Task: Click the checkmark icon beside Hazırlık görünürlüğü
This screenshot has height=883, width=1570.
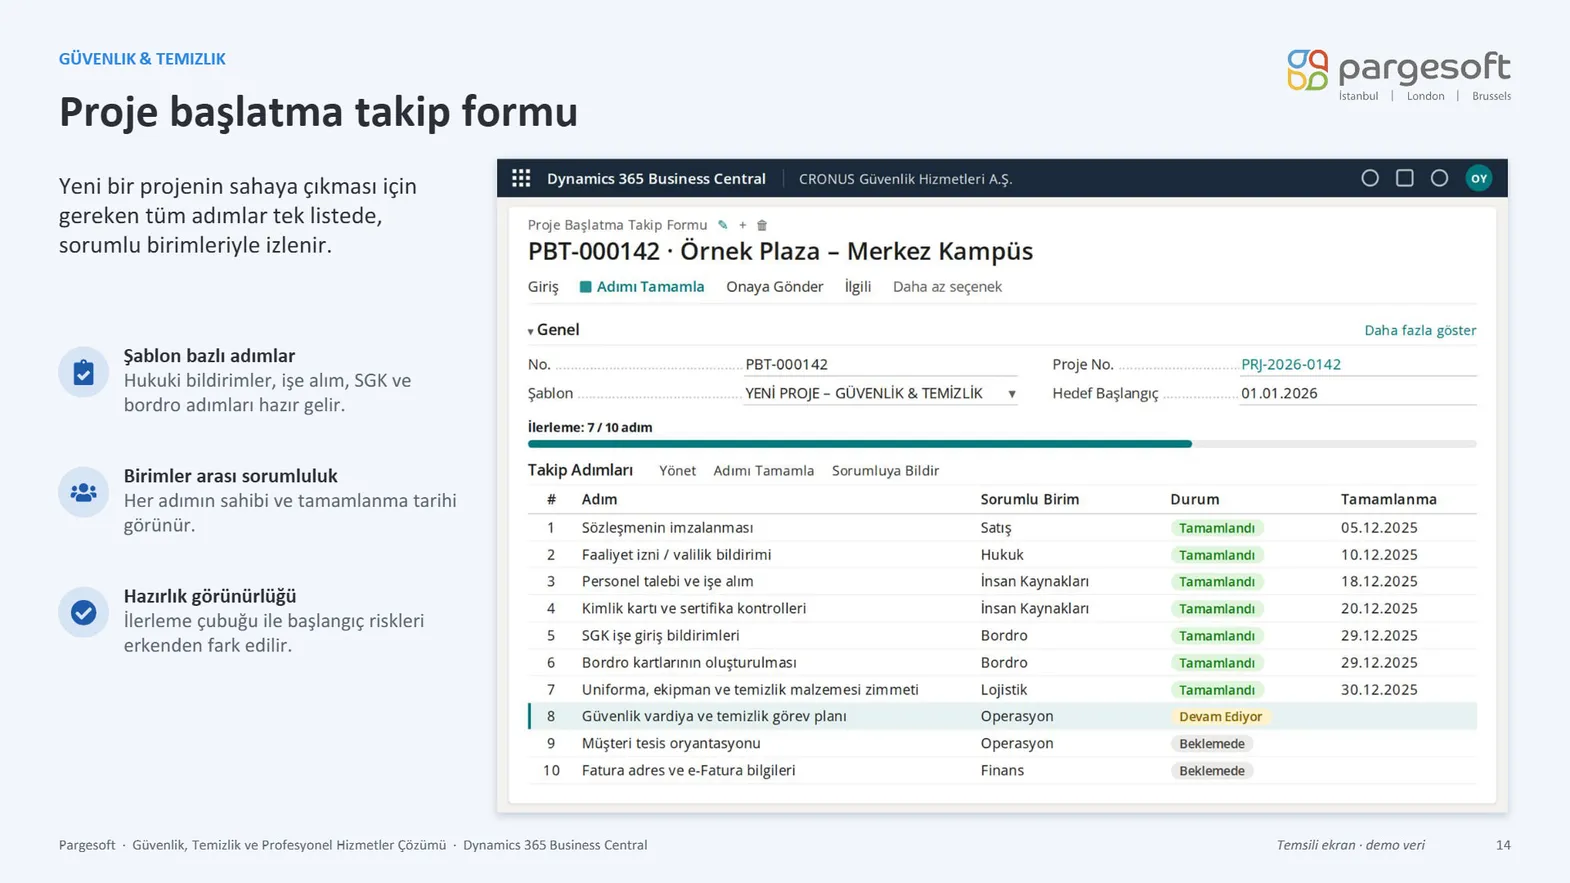Action: pyautogui.click(x=83, y=612)
